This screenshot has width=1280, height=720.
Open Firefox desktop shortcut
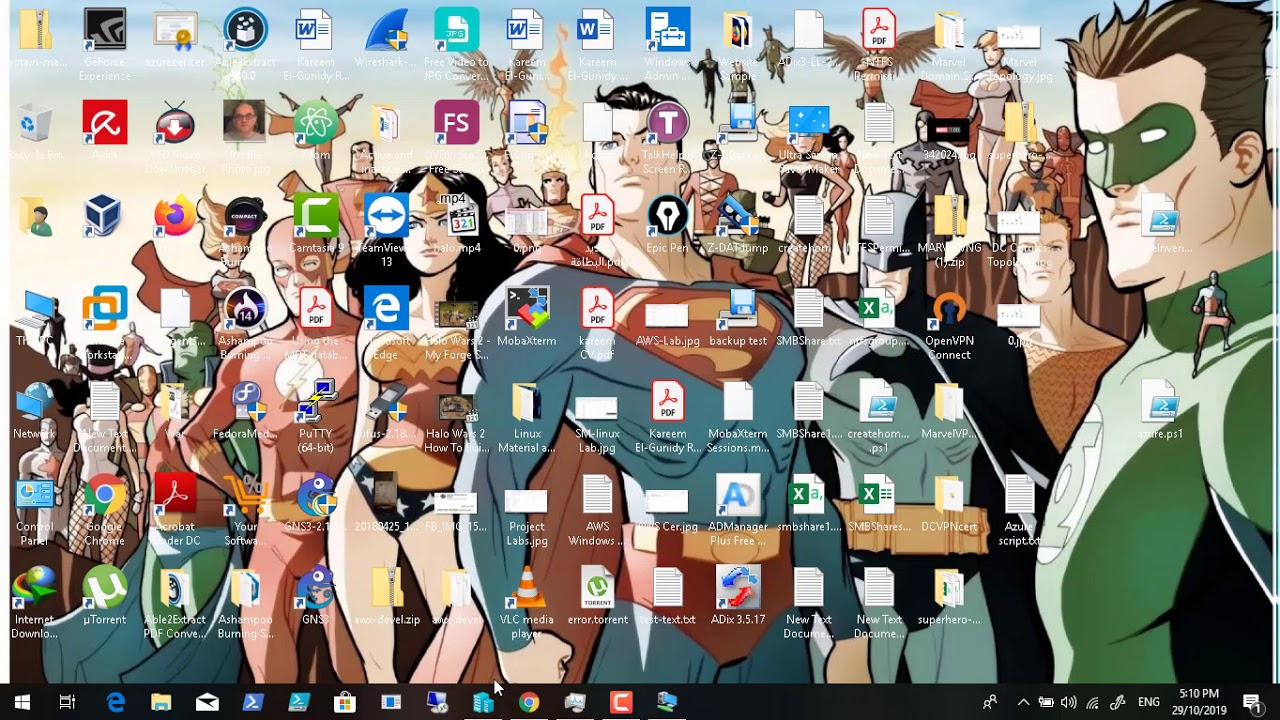pyautogui.click(x=175, y=216)
